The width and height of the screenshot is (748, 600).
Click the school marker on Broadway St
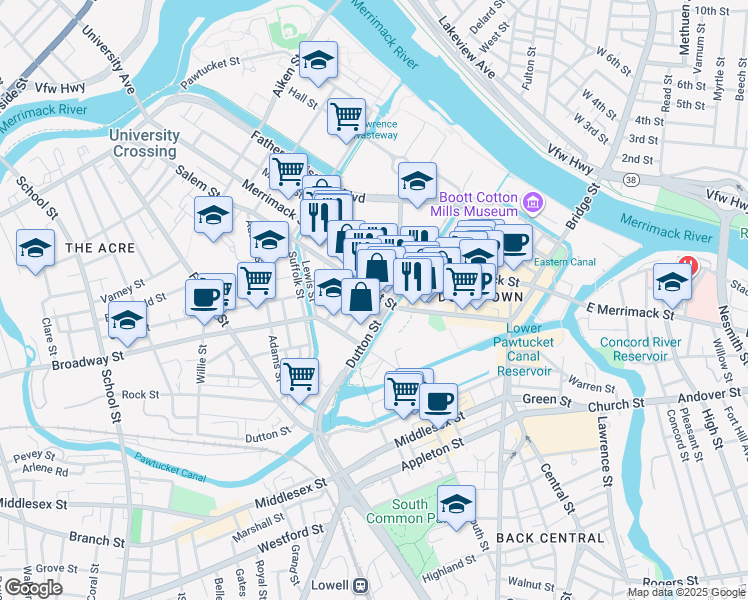(x=127, y=321)
